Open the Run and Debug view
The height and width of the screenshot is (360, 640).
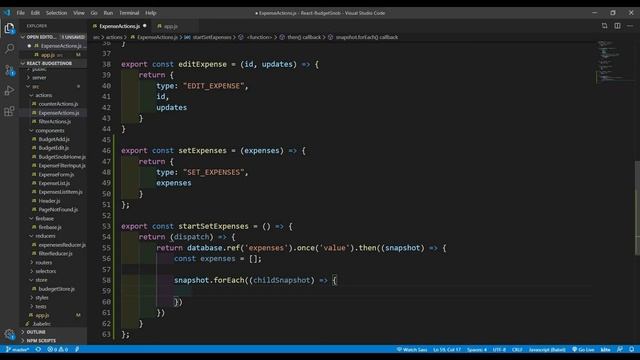pos(9,91)
